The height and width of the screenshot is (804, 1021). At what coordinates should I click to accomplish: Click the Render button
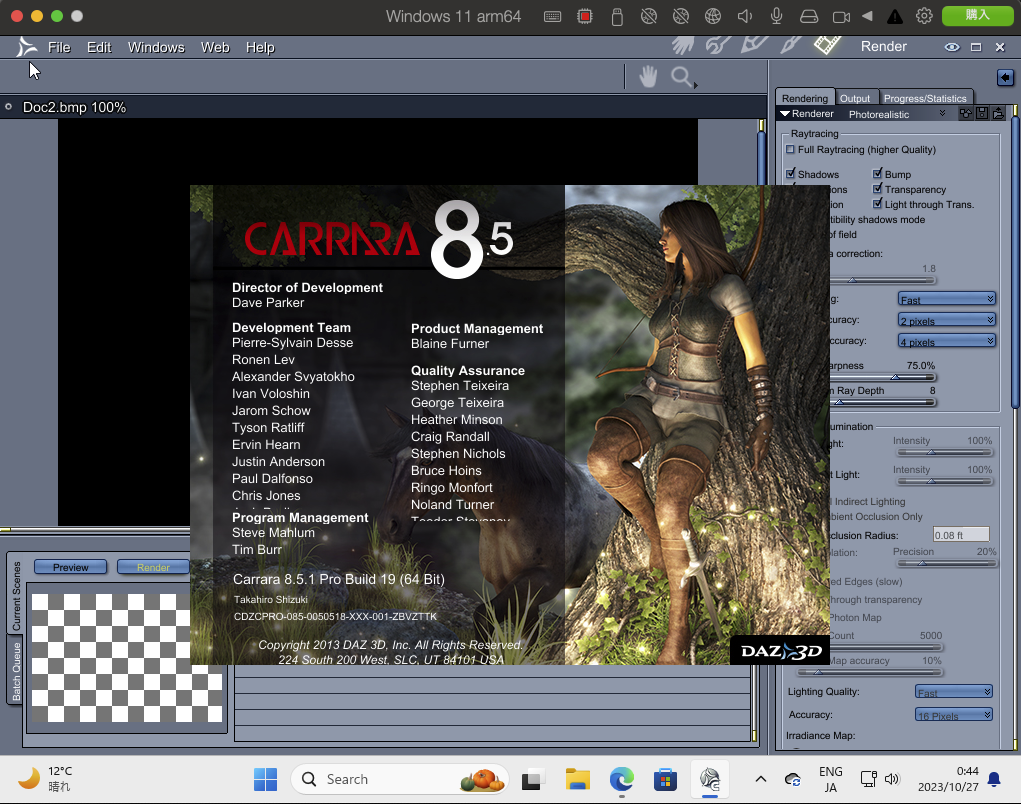pyautogui.click(x=154, y=567)
